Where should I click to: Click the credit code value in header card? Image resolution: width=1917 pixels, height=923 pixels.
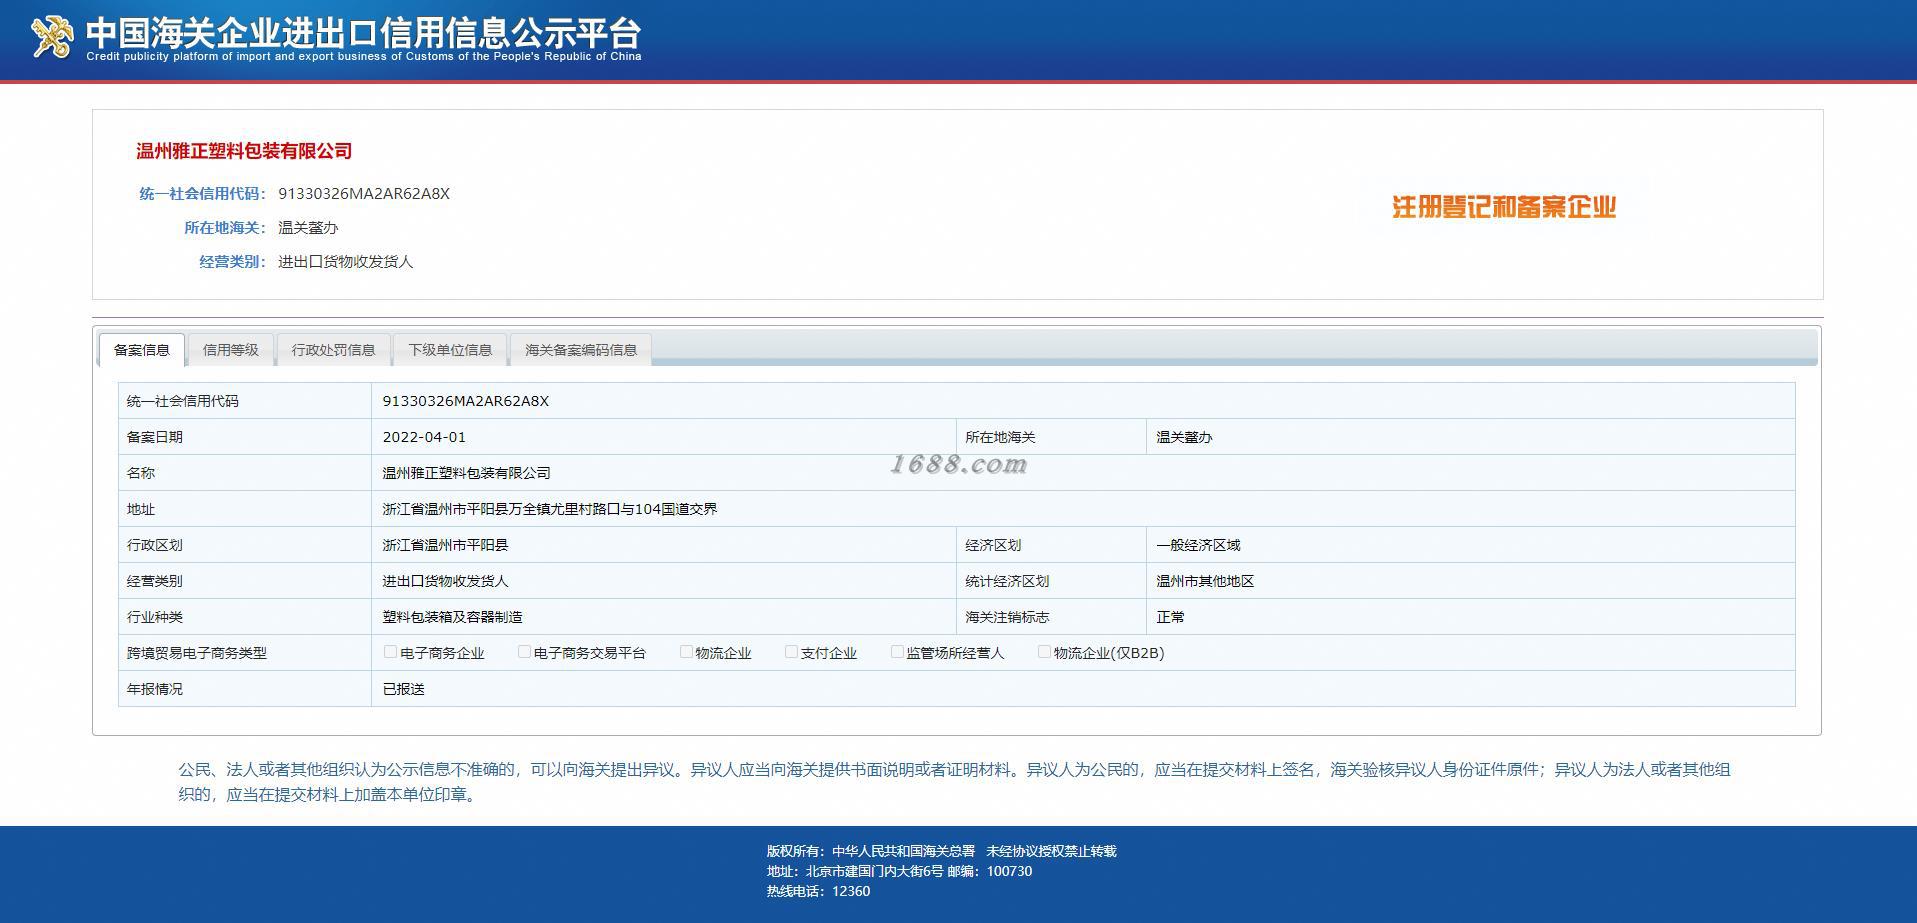[364, 194]
